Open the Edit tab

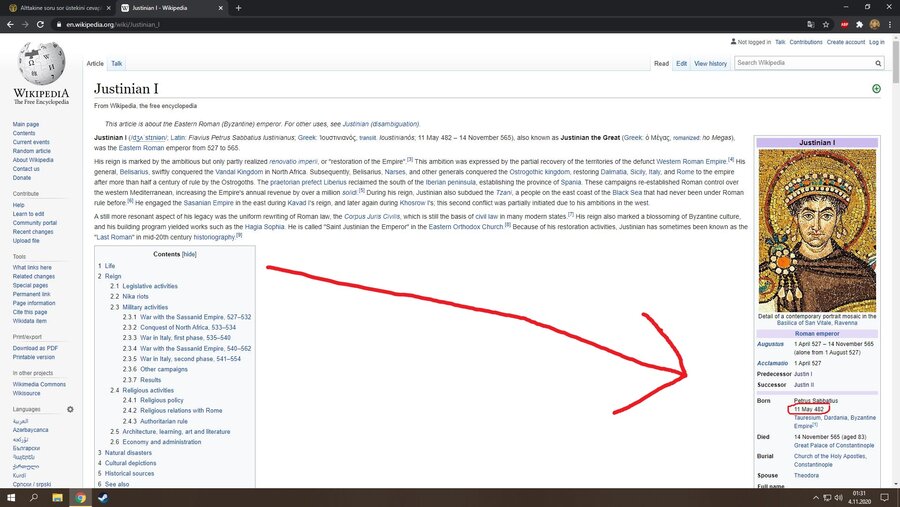pyautogui.click(x=681, y=64)
